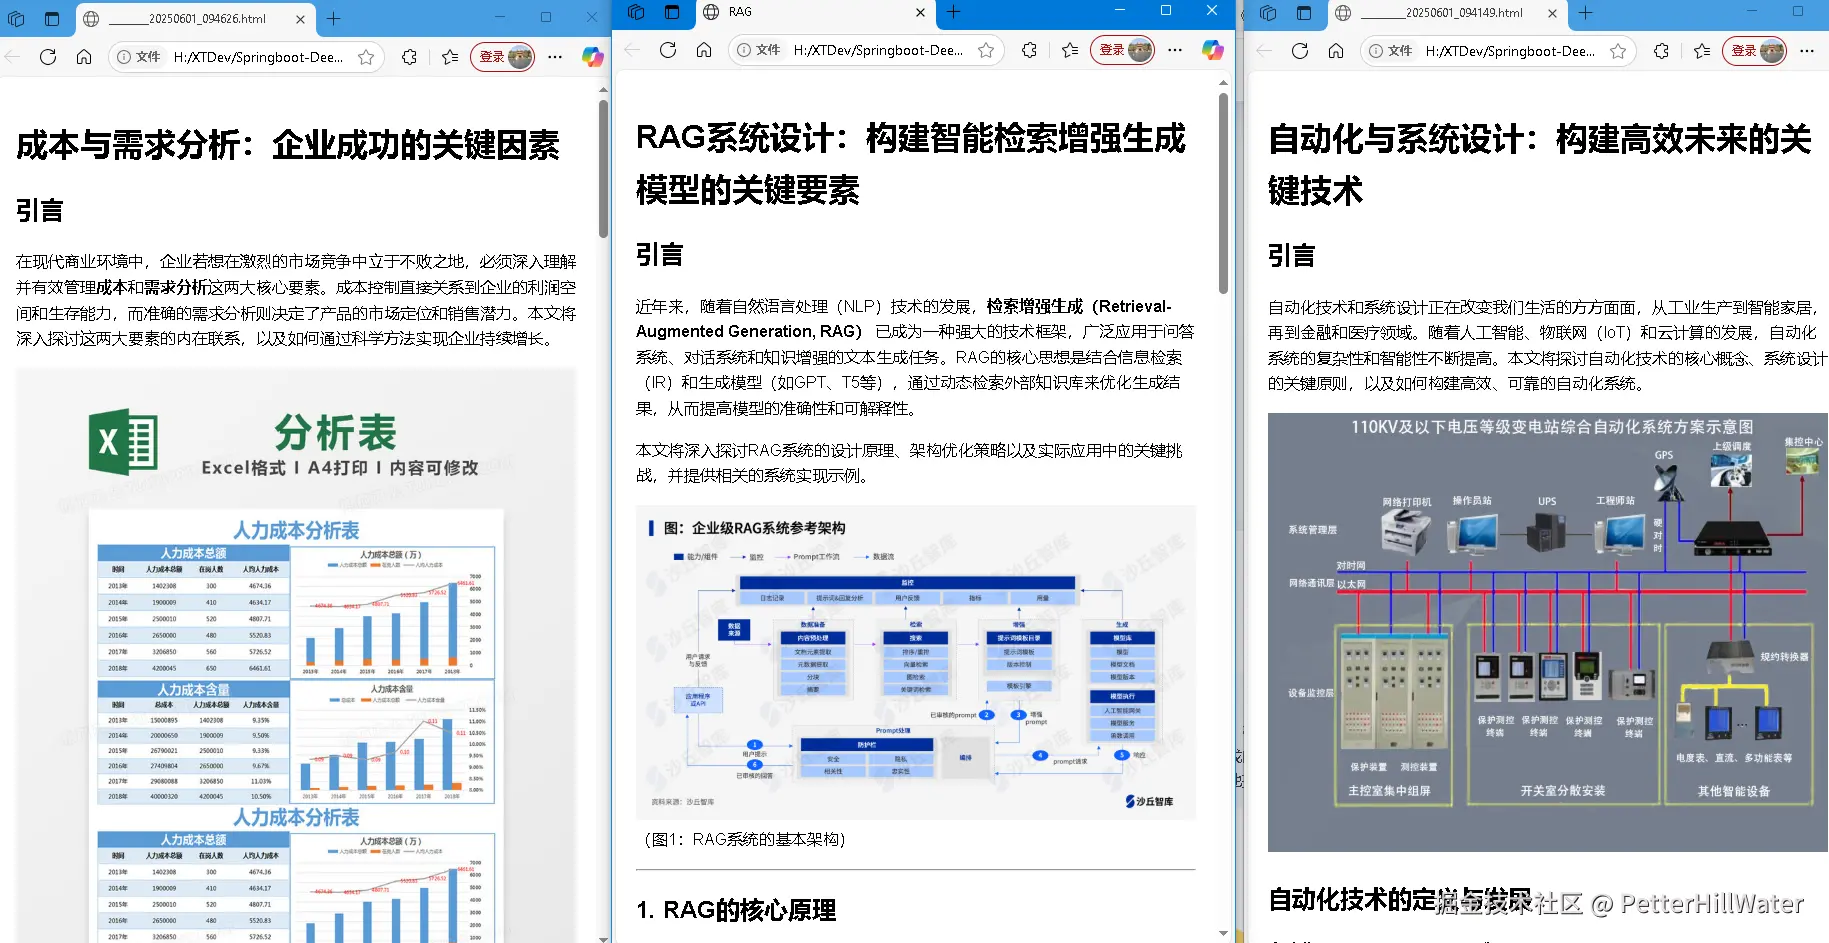Select the 20250601_094626.html tab
The image size is (1829, 943).
(194, 18)
